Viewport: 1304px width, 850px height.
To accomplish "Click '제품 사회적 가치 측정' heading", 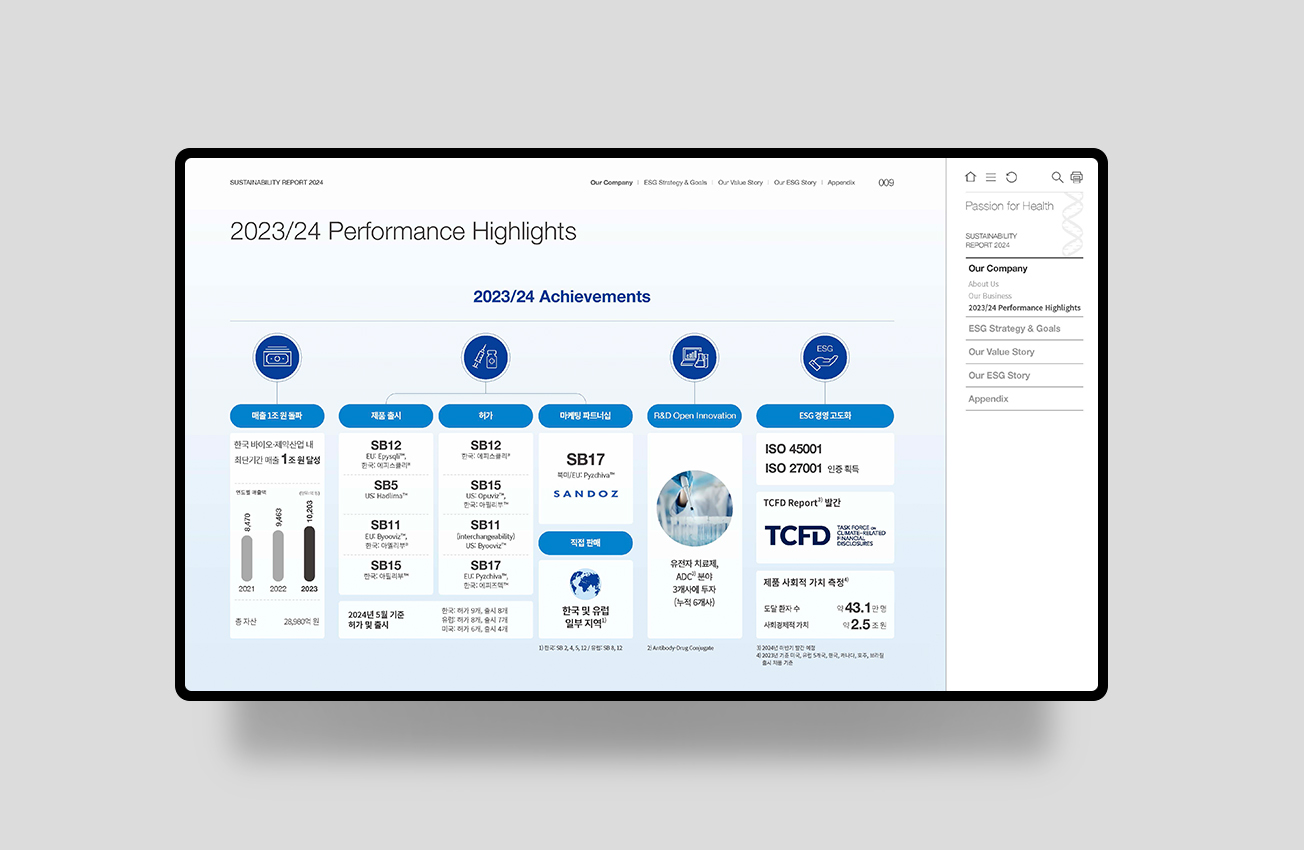I will tap(806, 582).
